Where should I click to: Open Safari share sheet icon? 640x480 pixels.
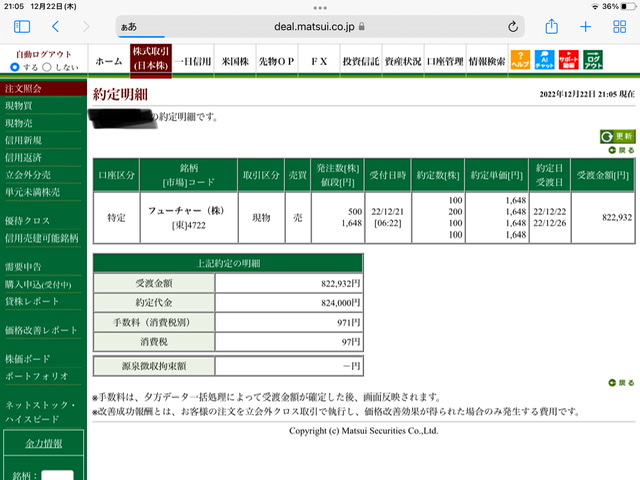pos(551,26)
